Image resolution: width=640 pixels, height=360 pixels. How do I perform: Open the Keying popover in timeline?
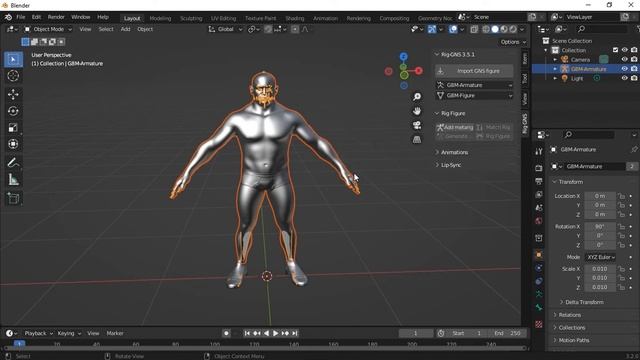69,333
